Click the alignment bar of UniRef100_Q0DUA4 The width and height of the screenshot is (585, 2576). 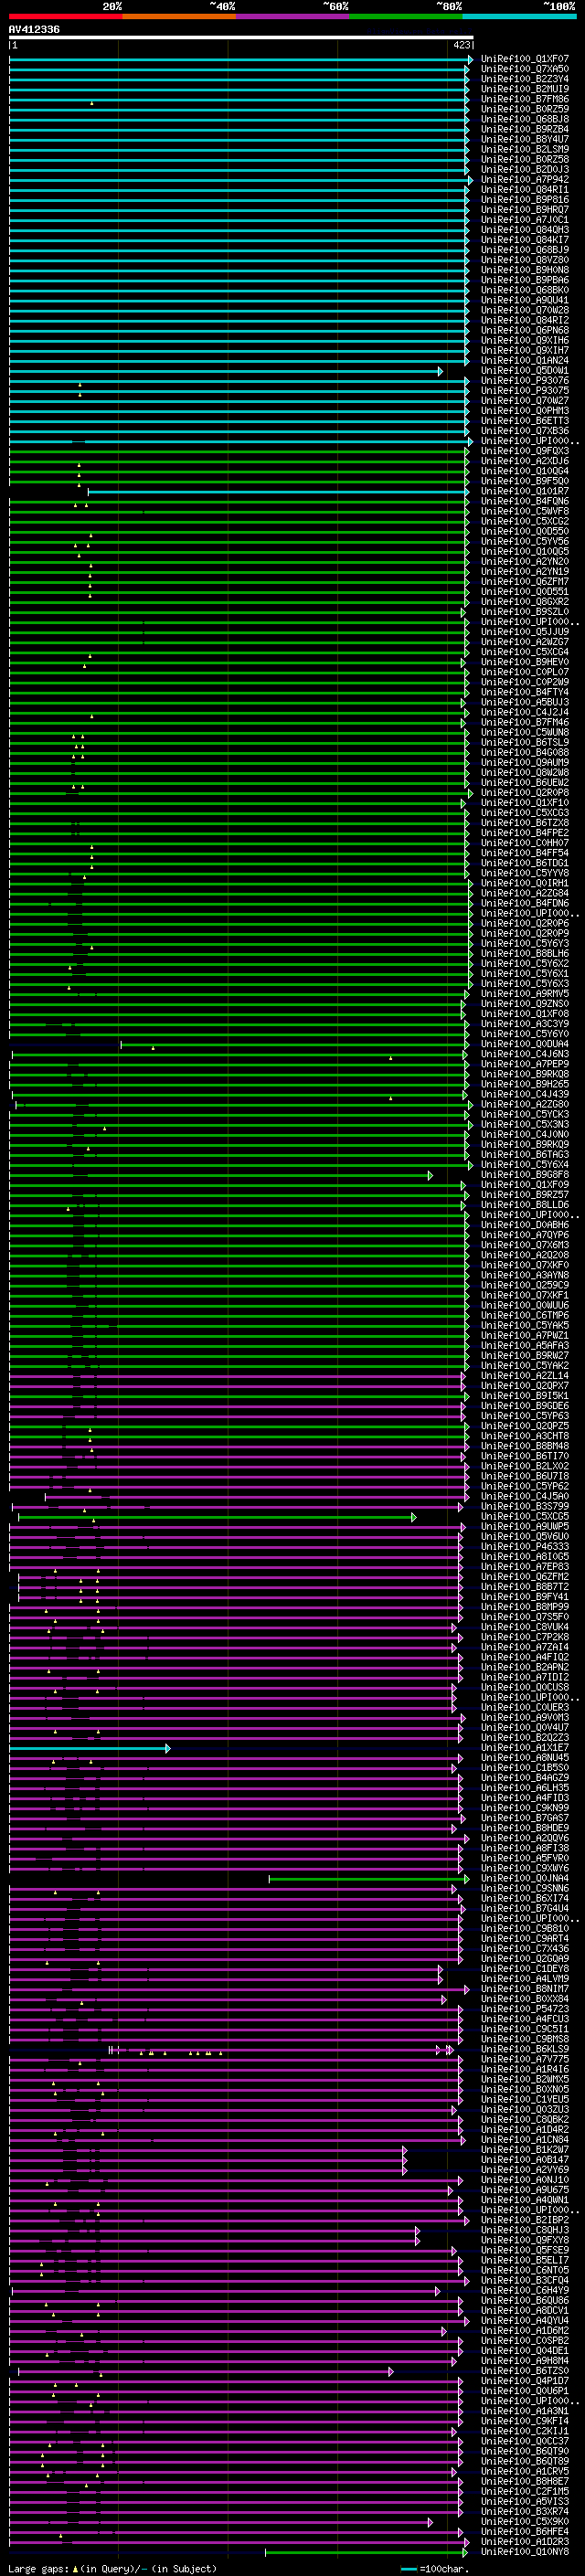294,1044
